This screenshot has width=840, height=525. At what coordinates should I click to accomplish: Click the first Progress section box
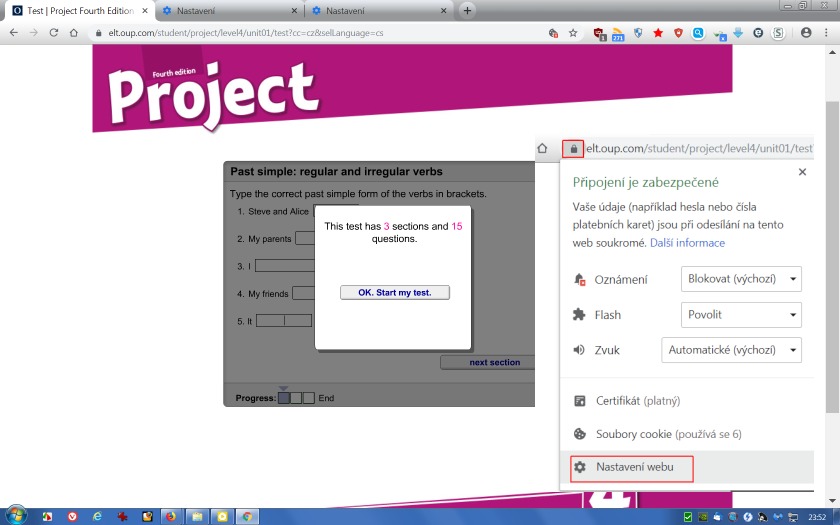point(284,398)
